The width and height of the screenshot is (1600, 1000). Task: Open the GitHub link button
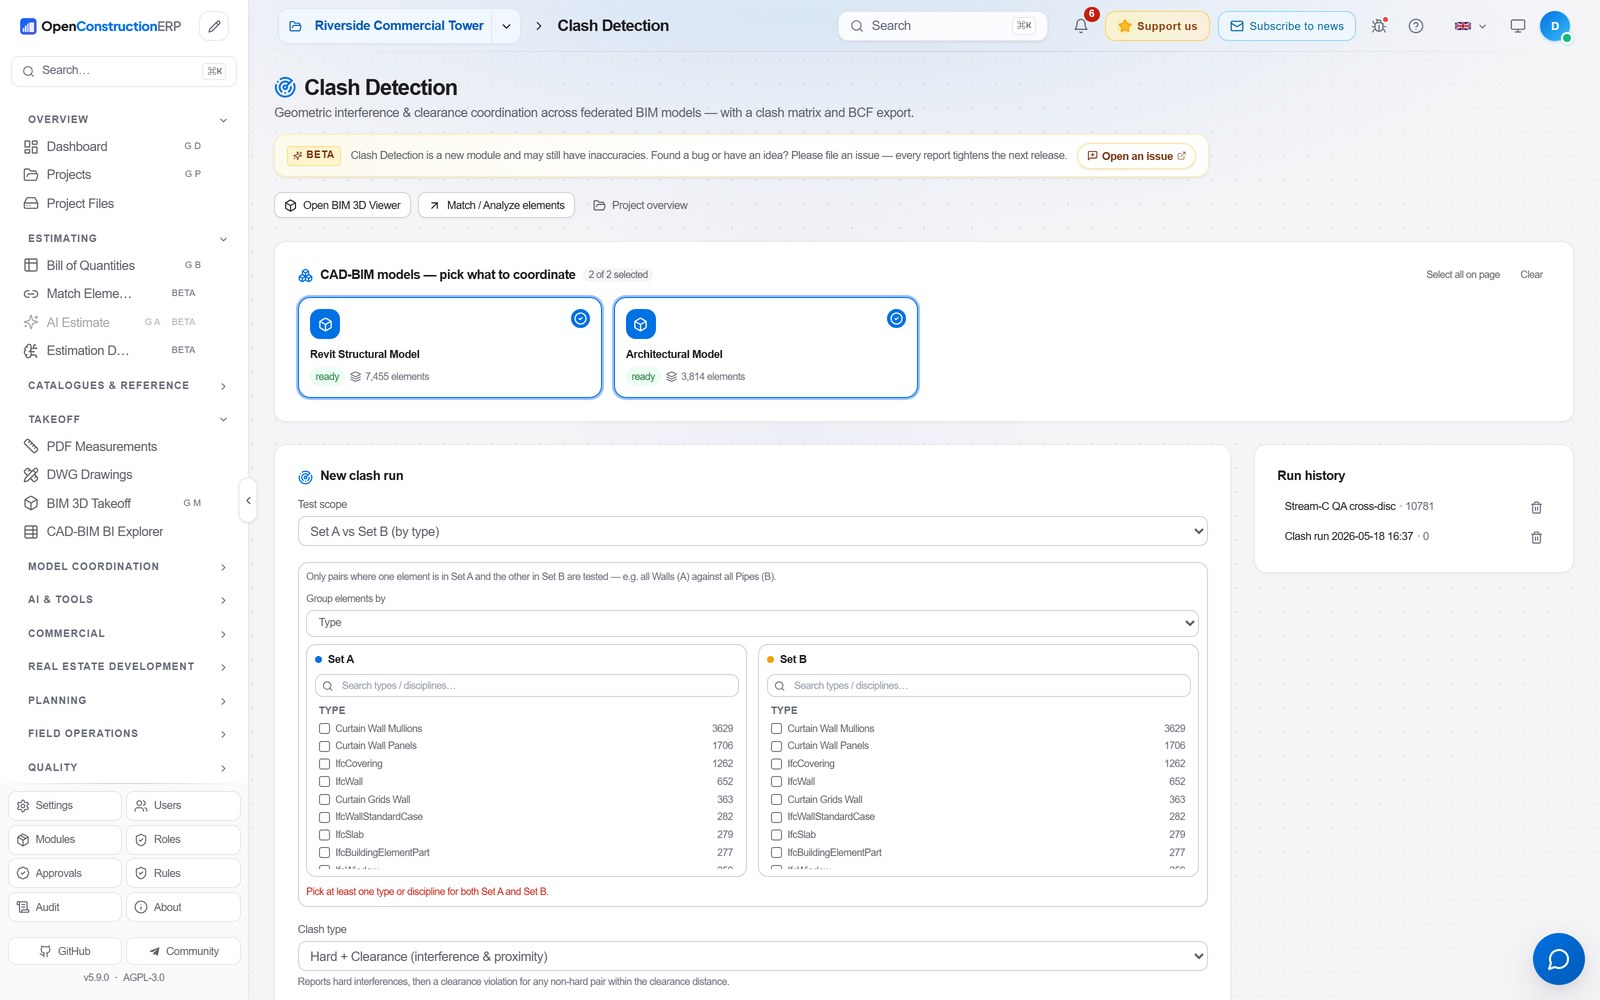tap(65, 951)
